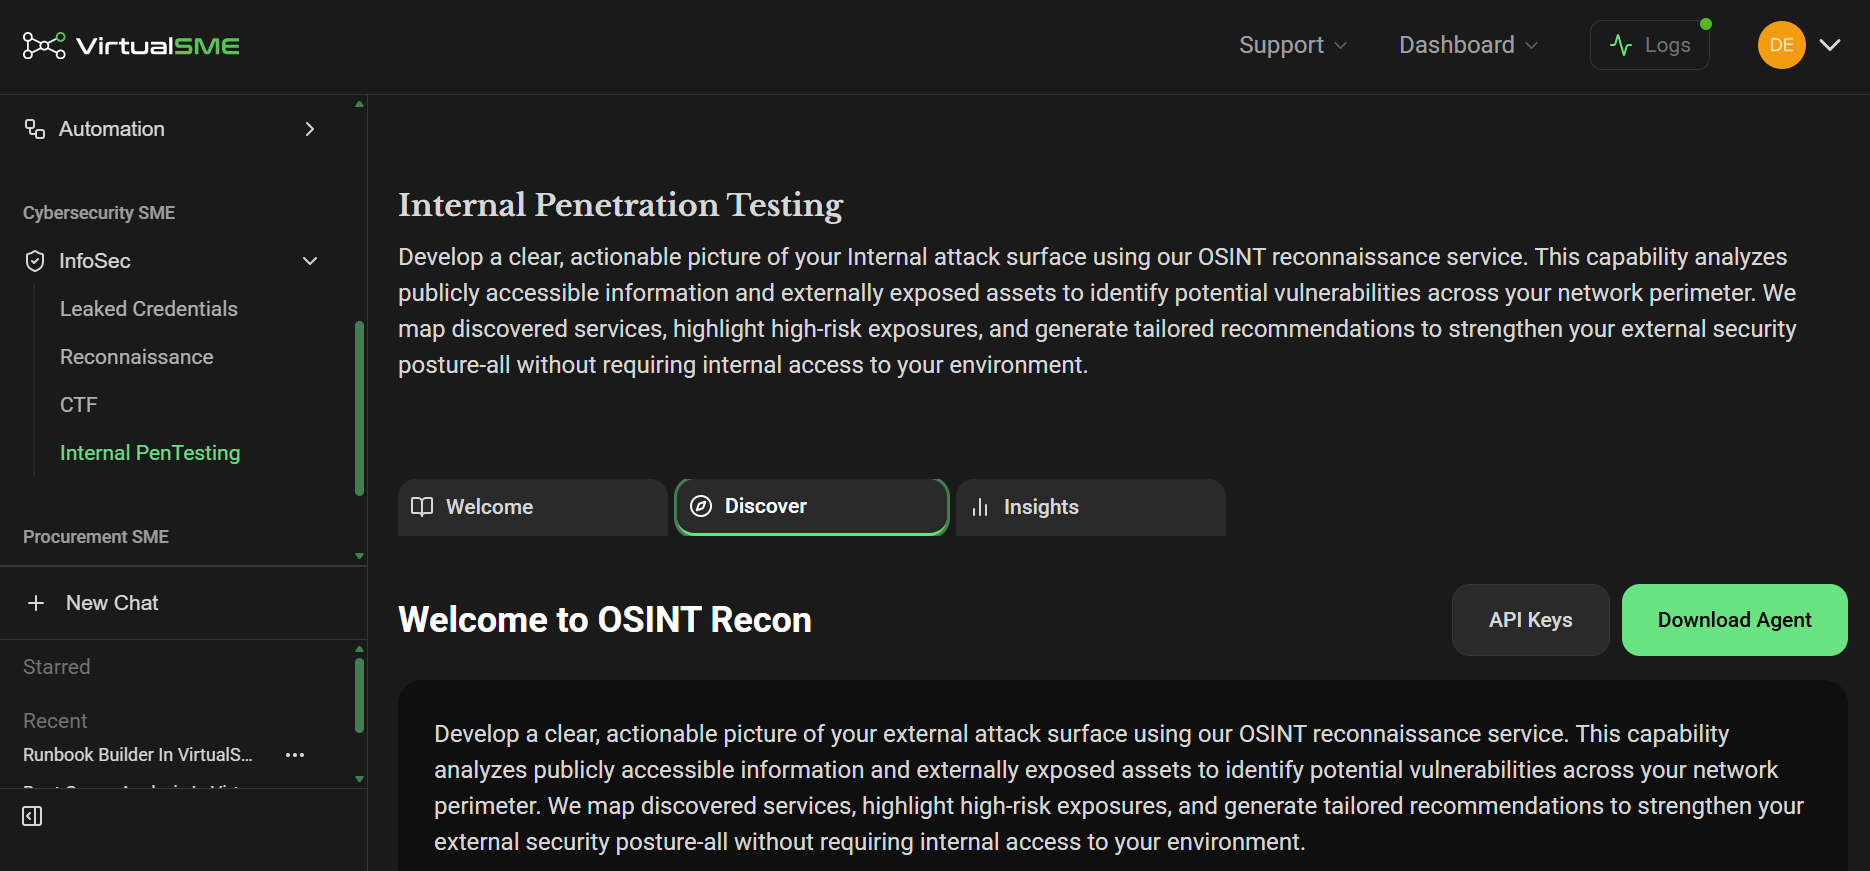
Task: Click the Welcome to OSINT Recon heading
Action: tap(605, 620)
